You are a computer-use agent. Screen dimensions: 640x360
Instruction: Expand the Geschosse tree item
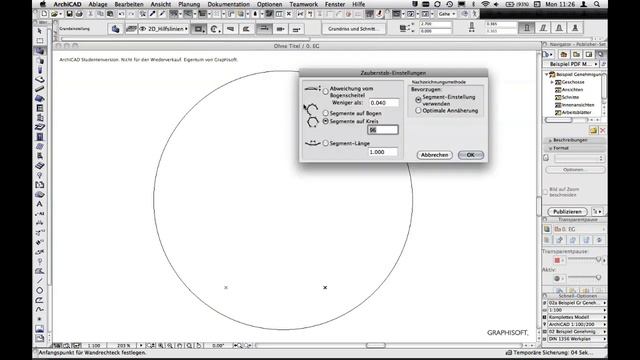click(x=552, y=82)
